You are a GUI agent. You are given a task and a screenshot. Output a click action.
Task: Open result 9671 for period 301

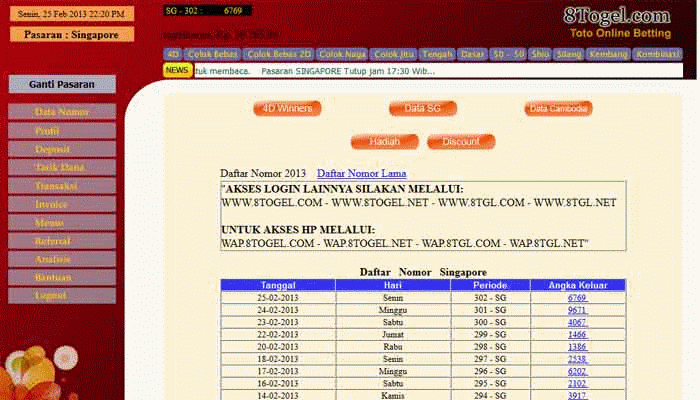click(x=578, y=310)
